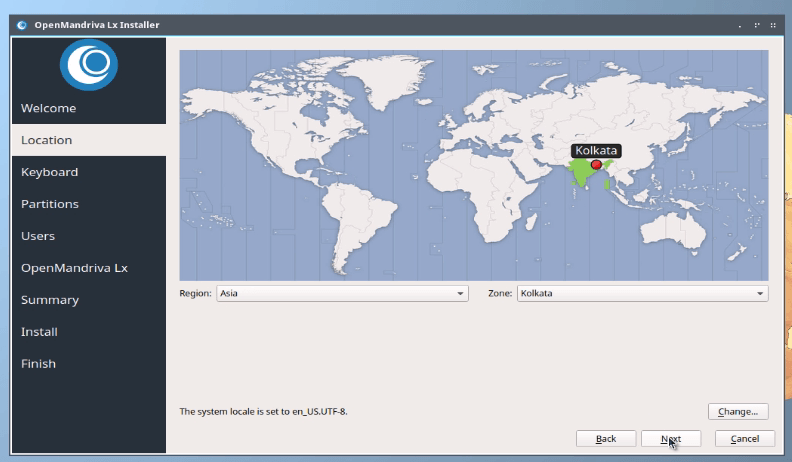Proceed with the Next button
792x462 pixels.
point(671,439)
